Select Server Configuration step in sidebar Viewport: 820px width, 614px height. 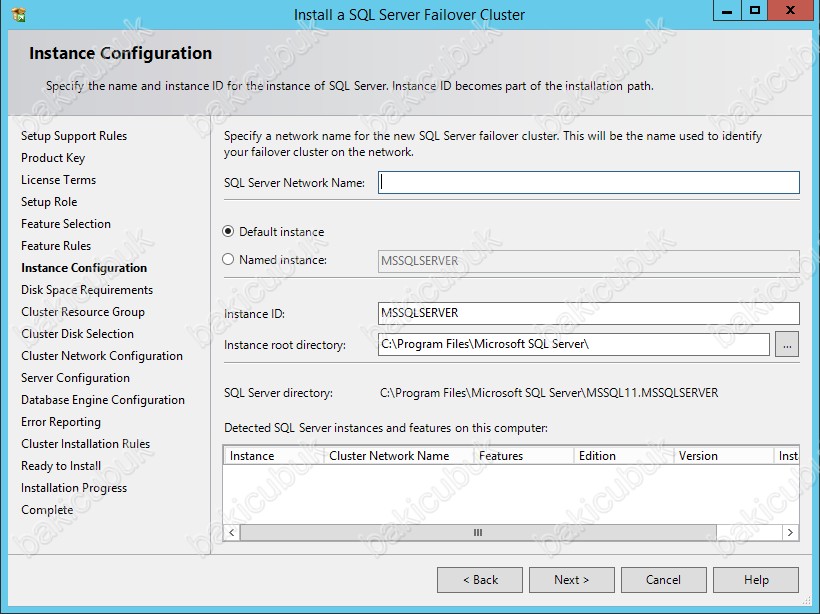tap(75, 378)
